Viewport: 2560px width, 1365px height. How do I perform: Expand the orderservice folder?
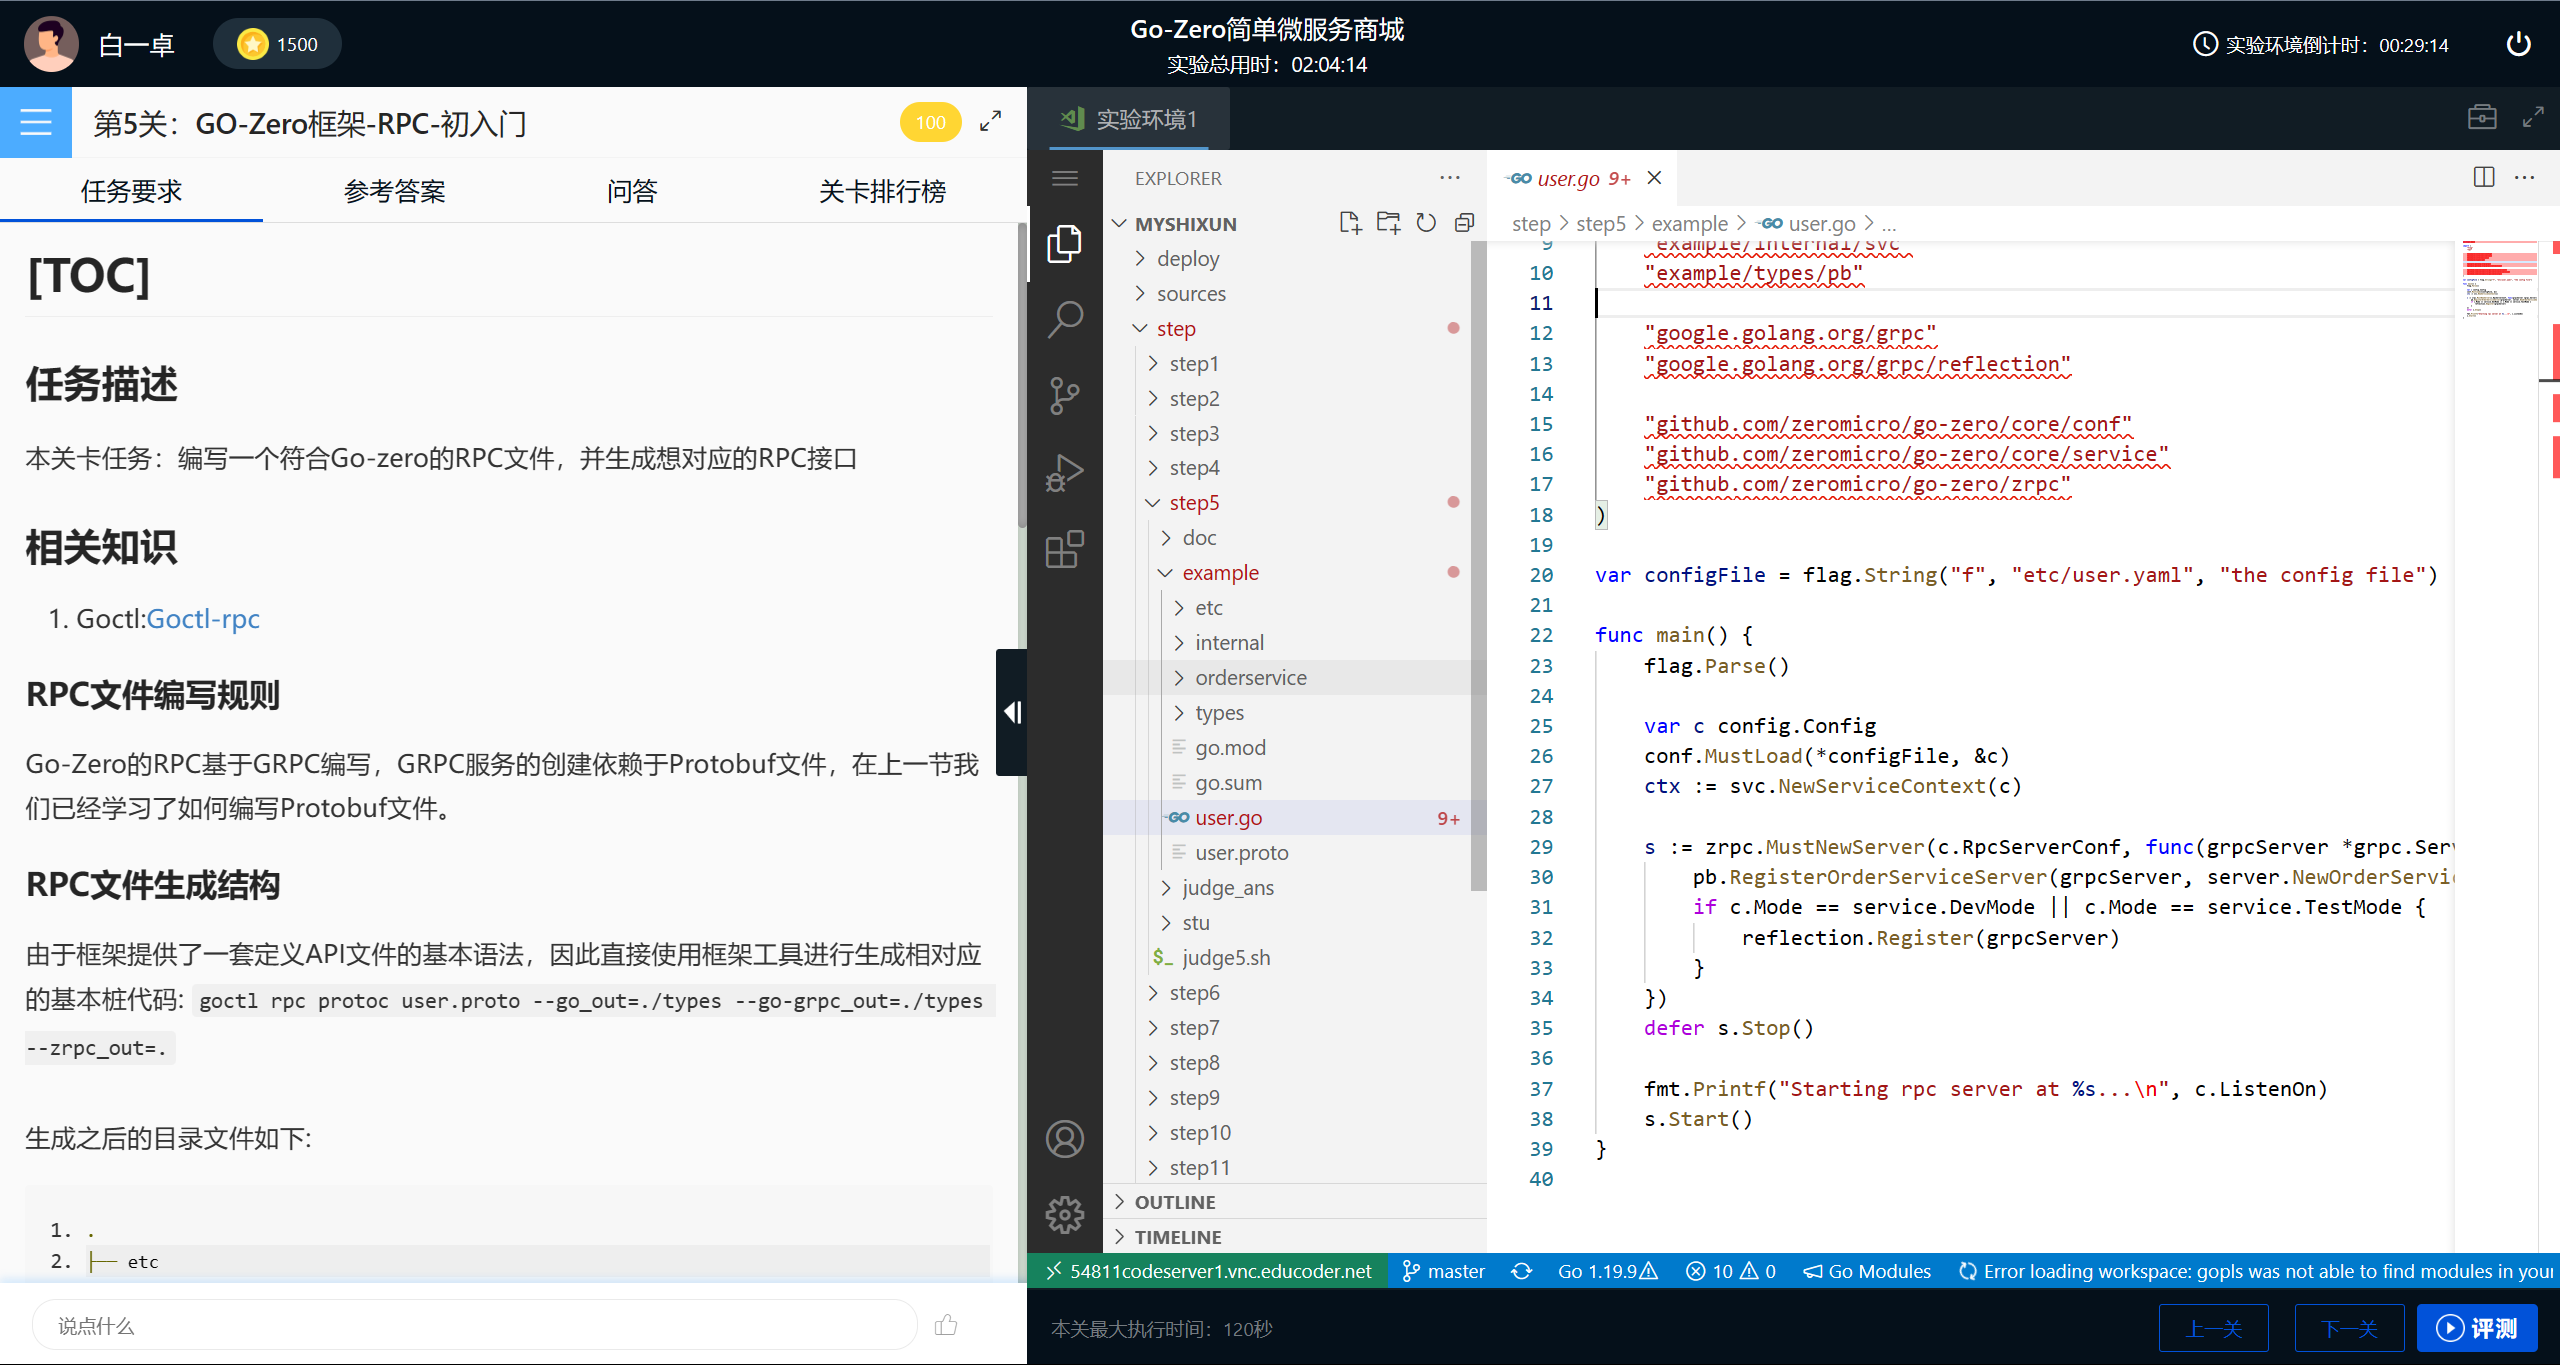(1250, 678)
